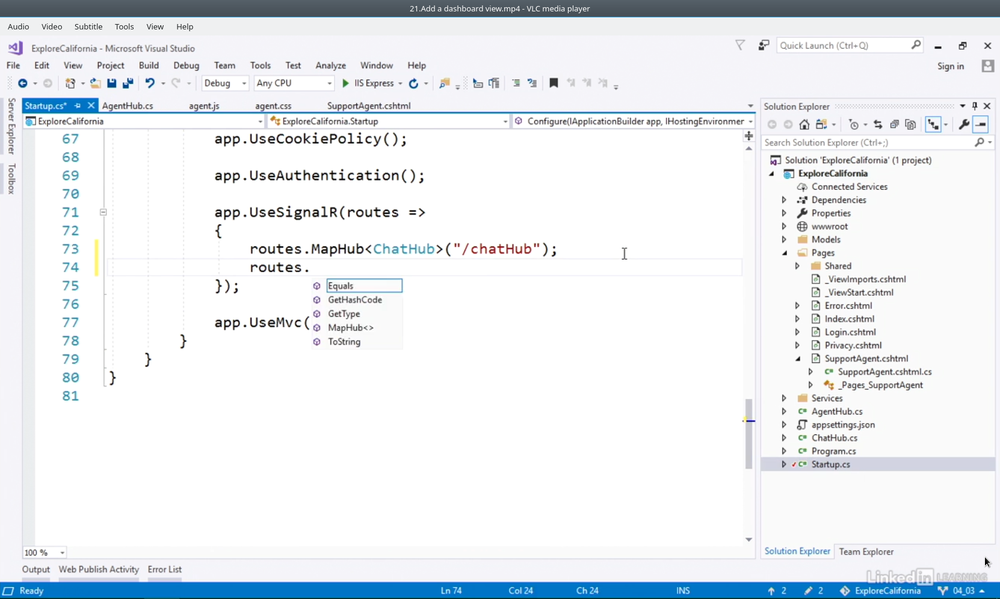Click the bookmark icon in toolbar
This screenshot has width=1000, height=599.
(553, 84)
